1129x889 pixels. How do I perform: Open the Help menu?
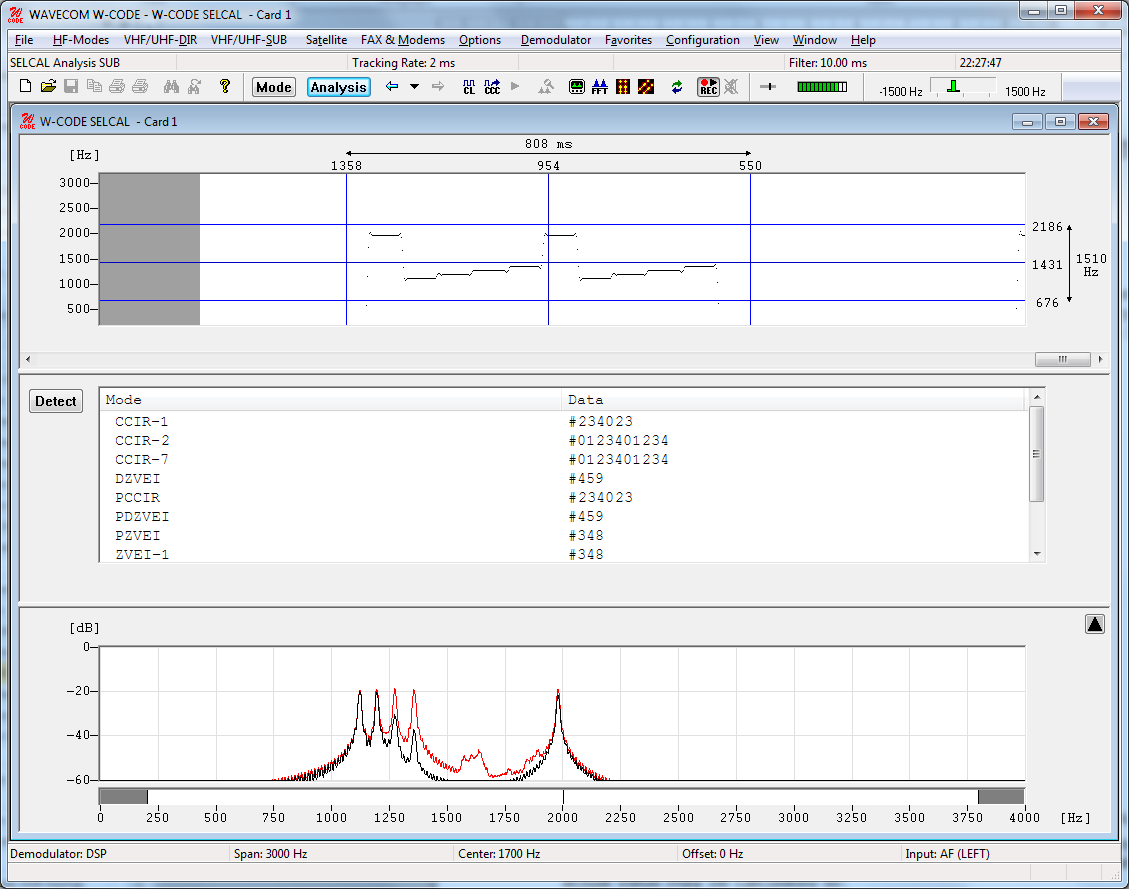[x=863, y=40]
